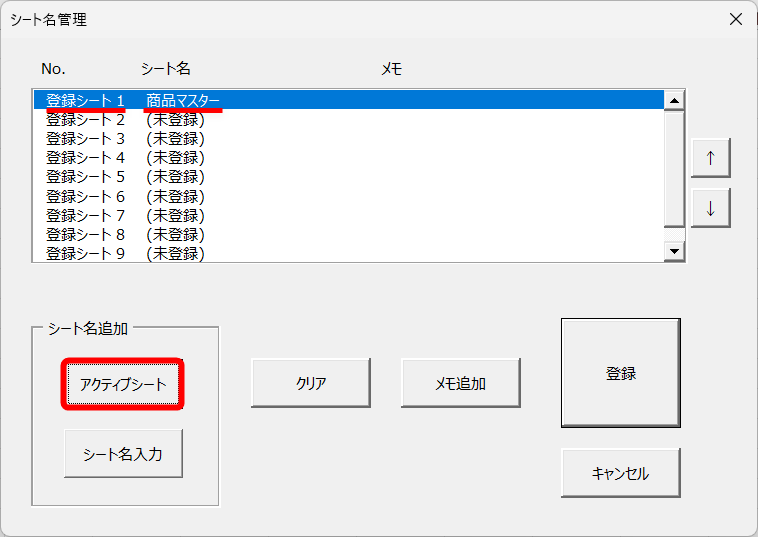
Task: Click the アクティブシート button
Action: coord(123,384)
